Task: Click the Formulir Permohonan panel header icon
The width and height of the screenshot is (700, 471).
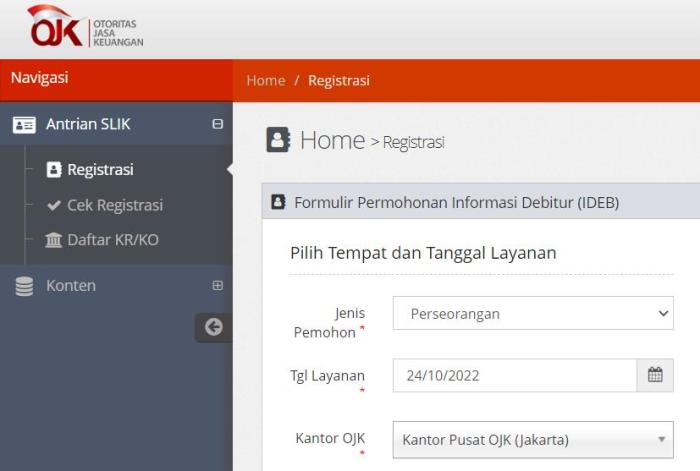Action: 278,202
